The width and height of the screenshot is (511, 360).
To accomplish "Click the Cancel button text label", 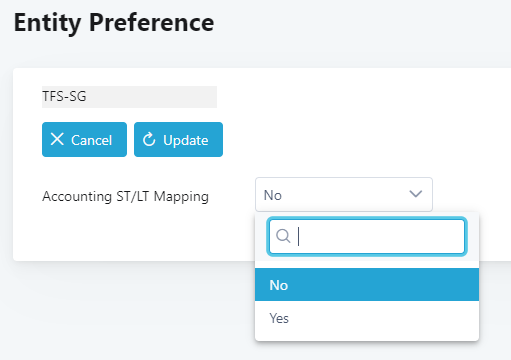I will coord(91,140).
